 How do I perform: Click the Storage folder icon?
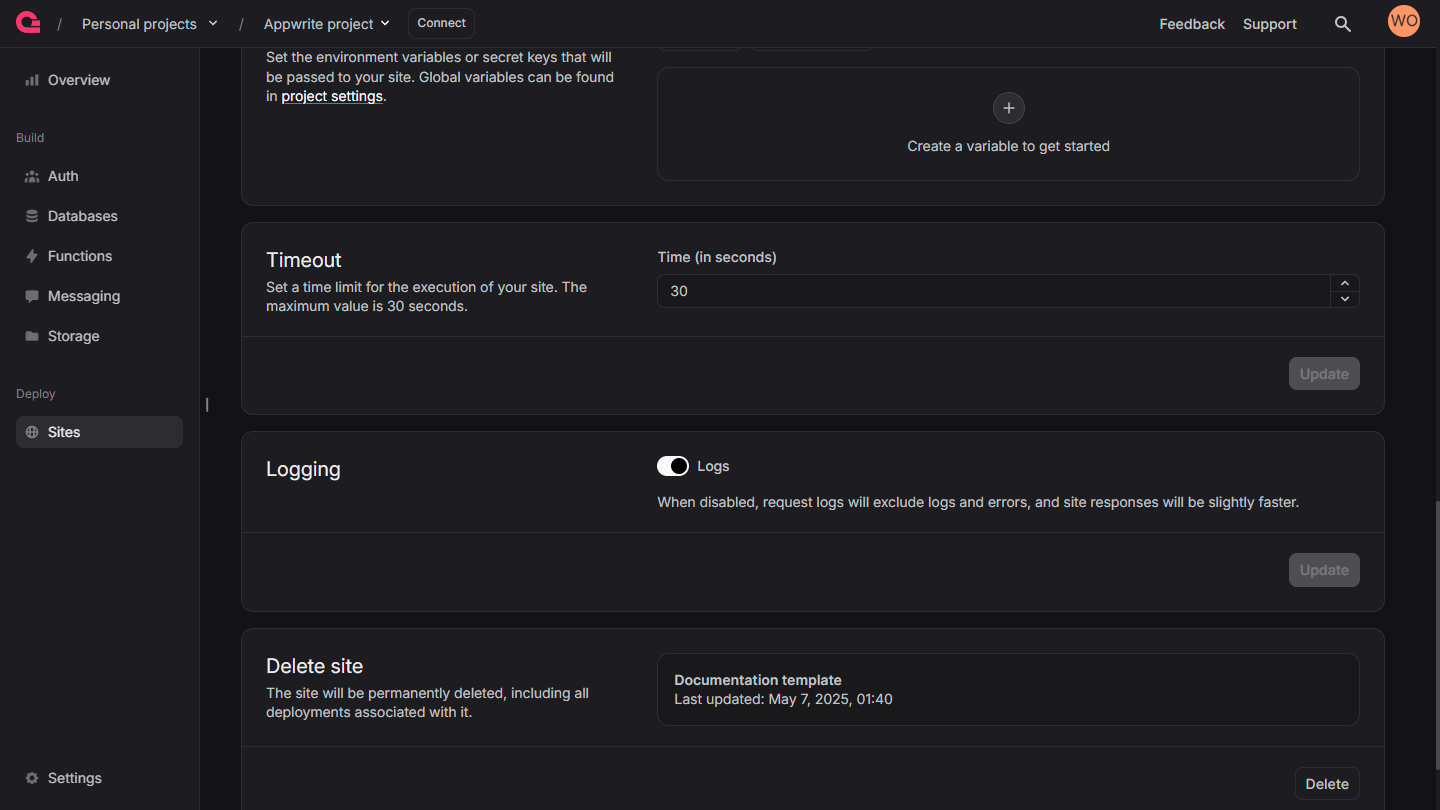[32, 336]
